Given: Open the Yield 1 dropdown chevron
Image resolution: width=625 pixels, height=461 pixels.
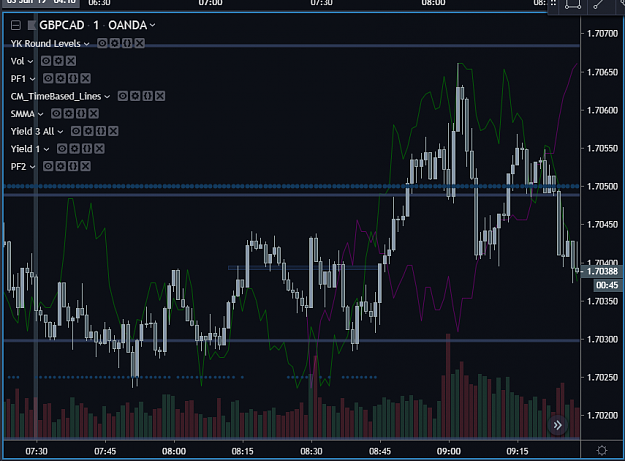Looking at the screenshot, I should pyautogui.click(x=46, y=149).
